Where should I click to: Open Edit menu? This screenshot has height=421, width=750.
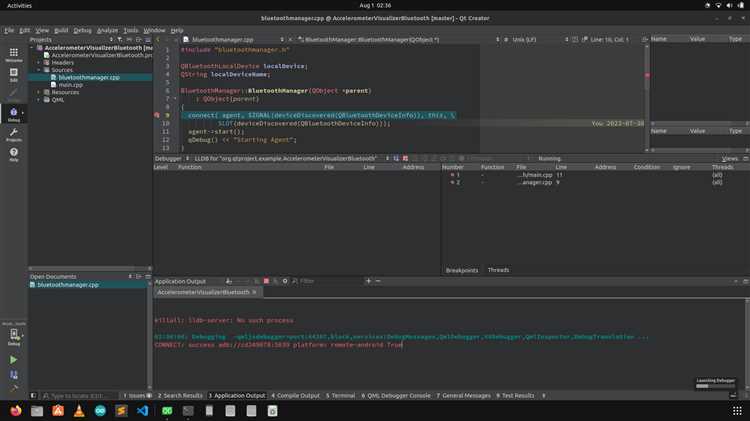(24, 30)
